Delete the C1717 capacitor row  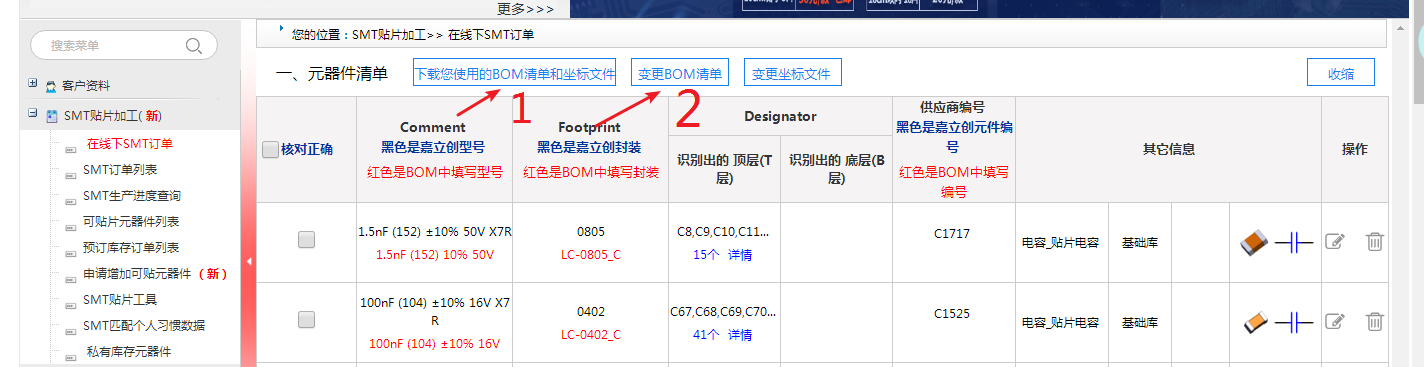point(1375,241)
